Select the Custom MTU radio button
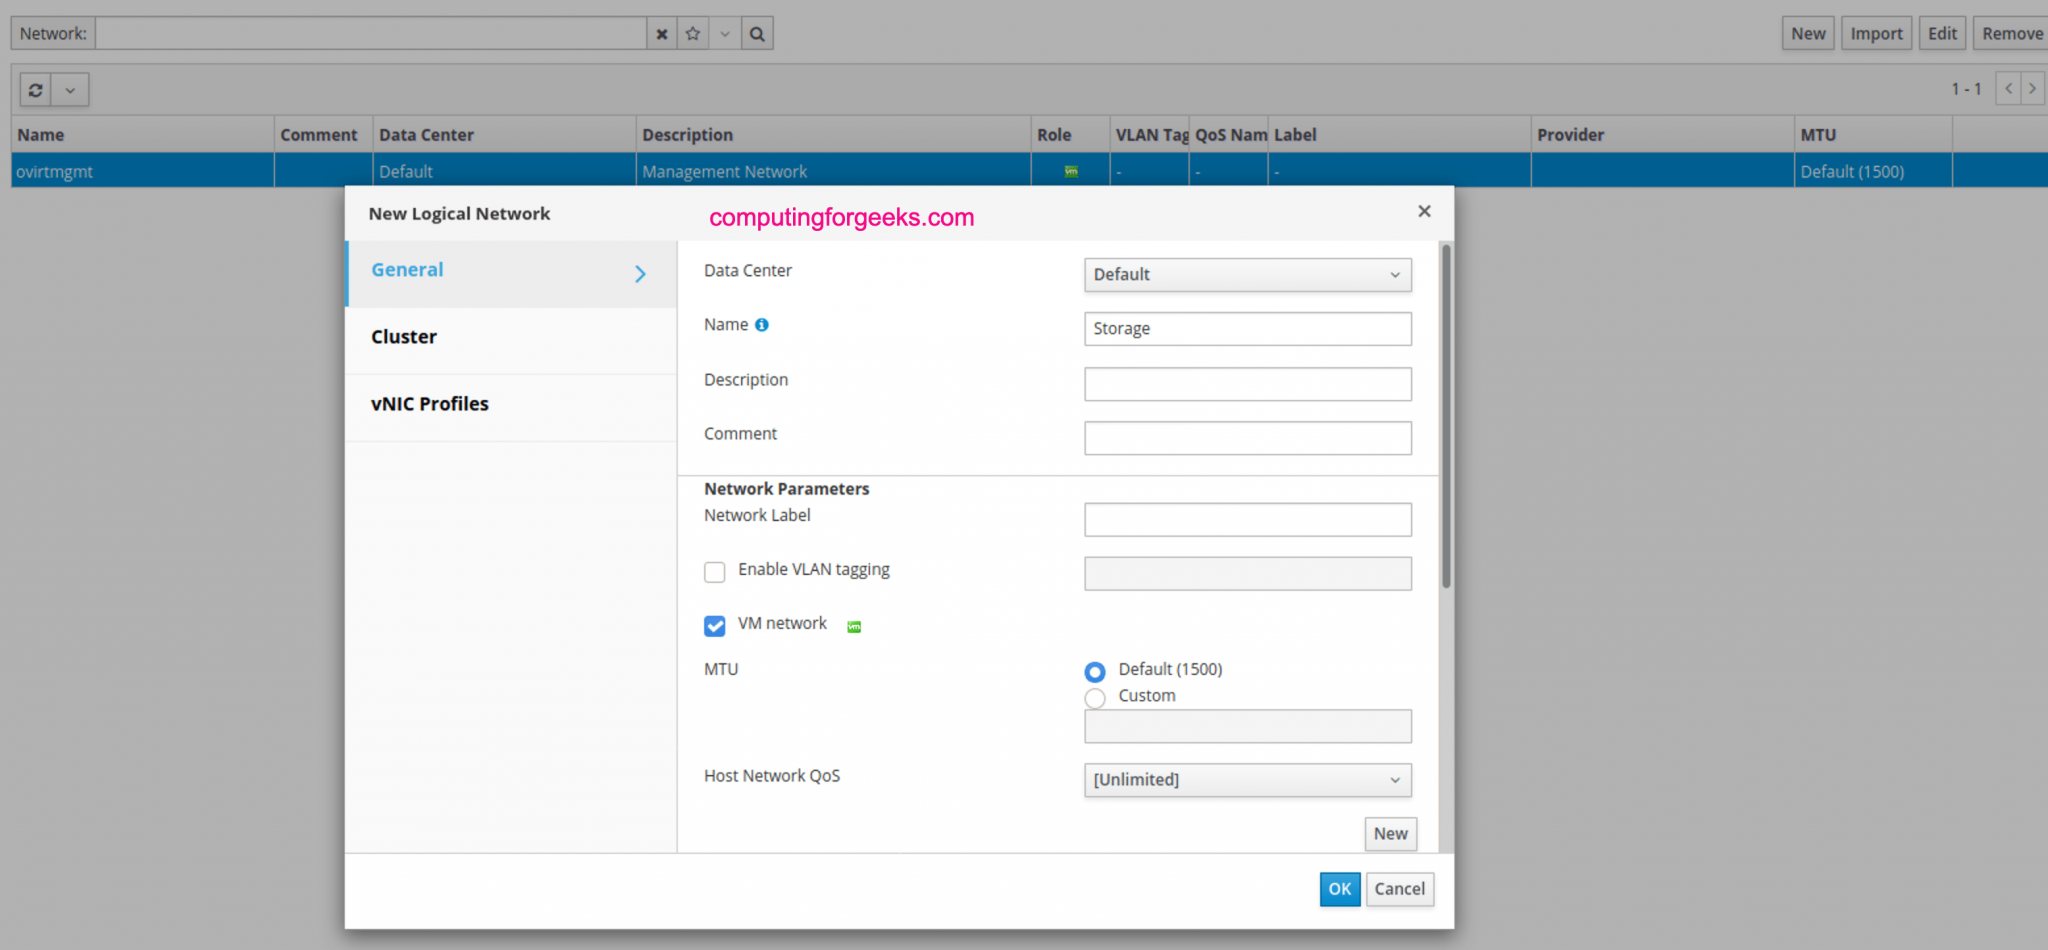The height and width of the screenshot is (950, 2048). tap(1094, 698)
